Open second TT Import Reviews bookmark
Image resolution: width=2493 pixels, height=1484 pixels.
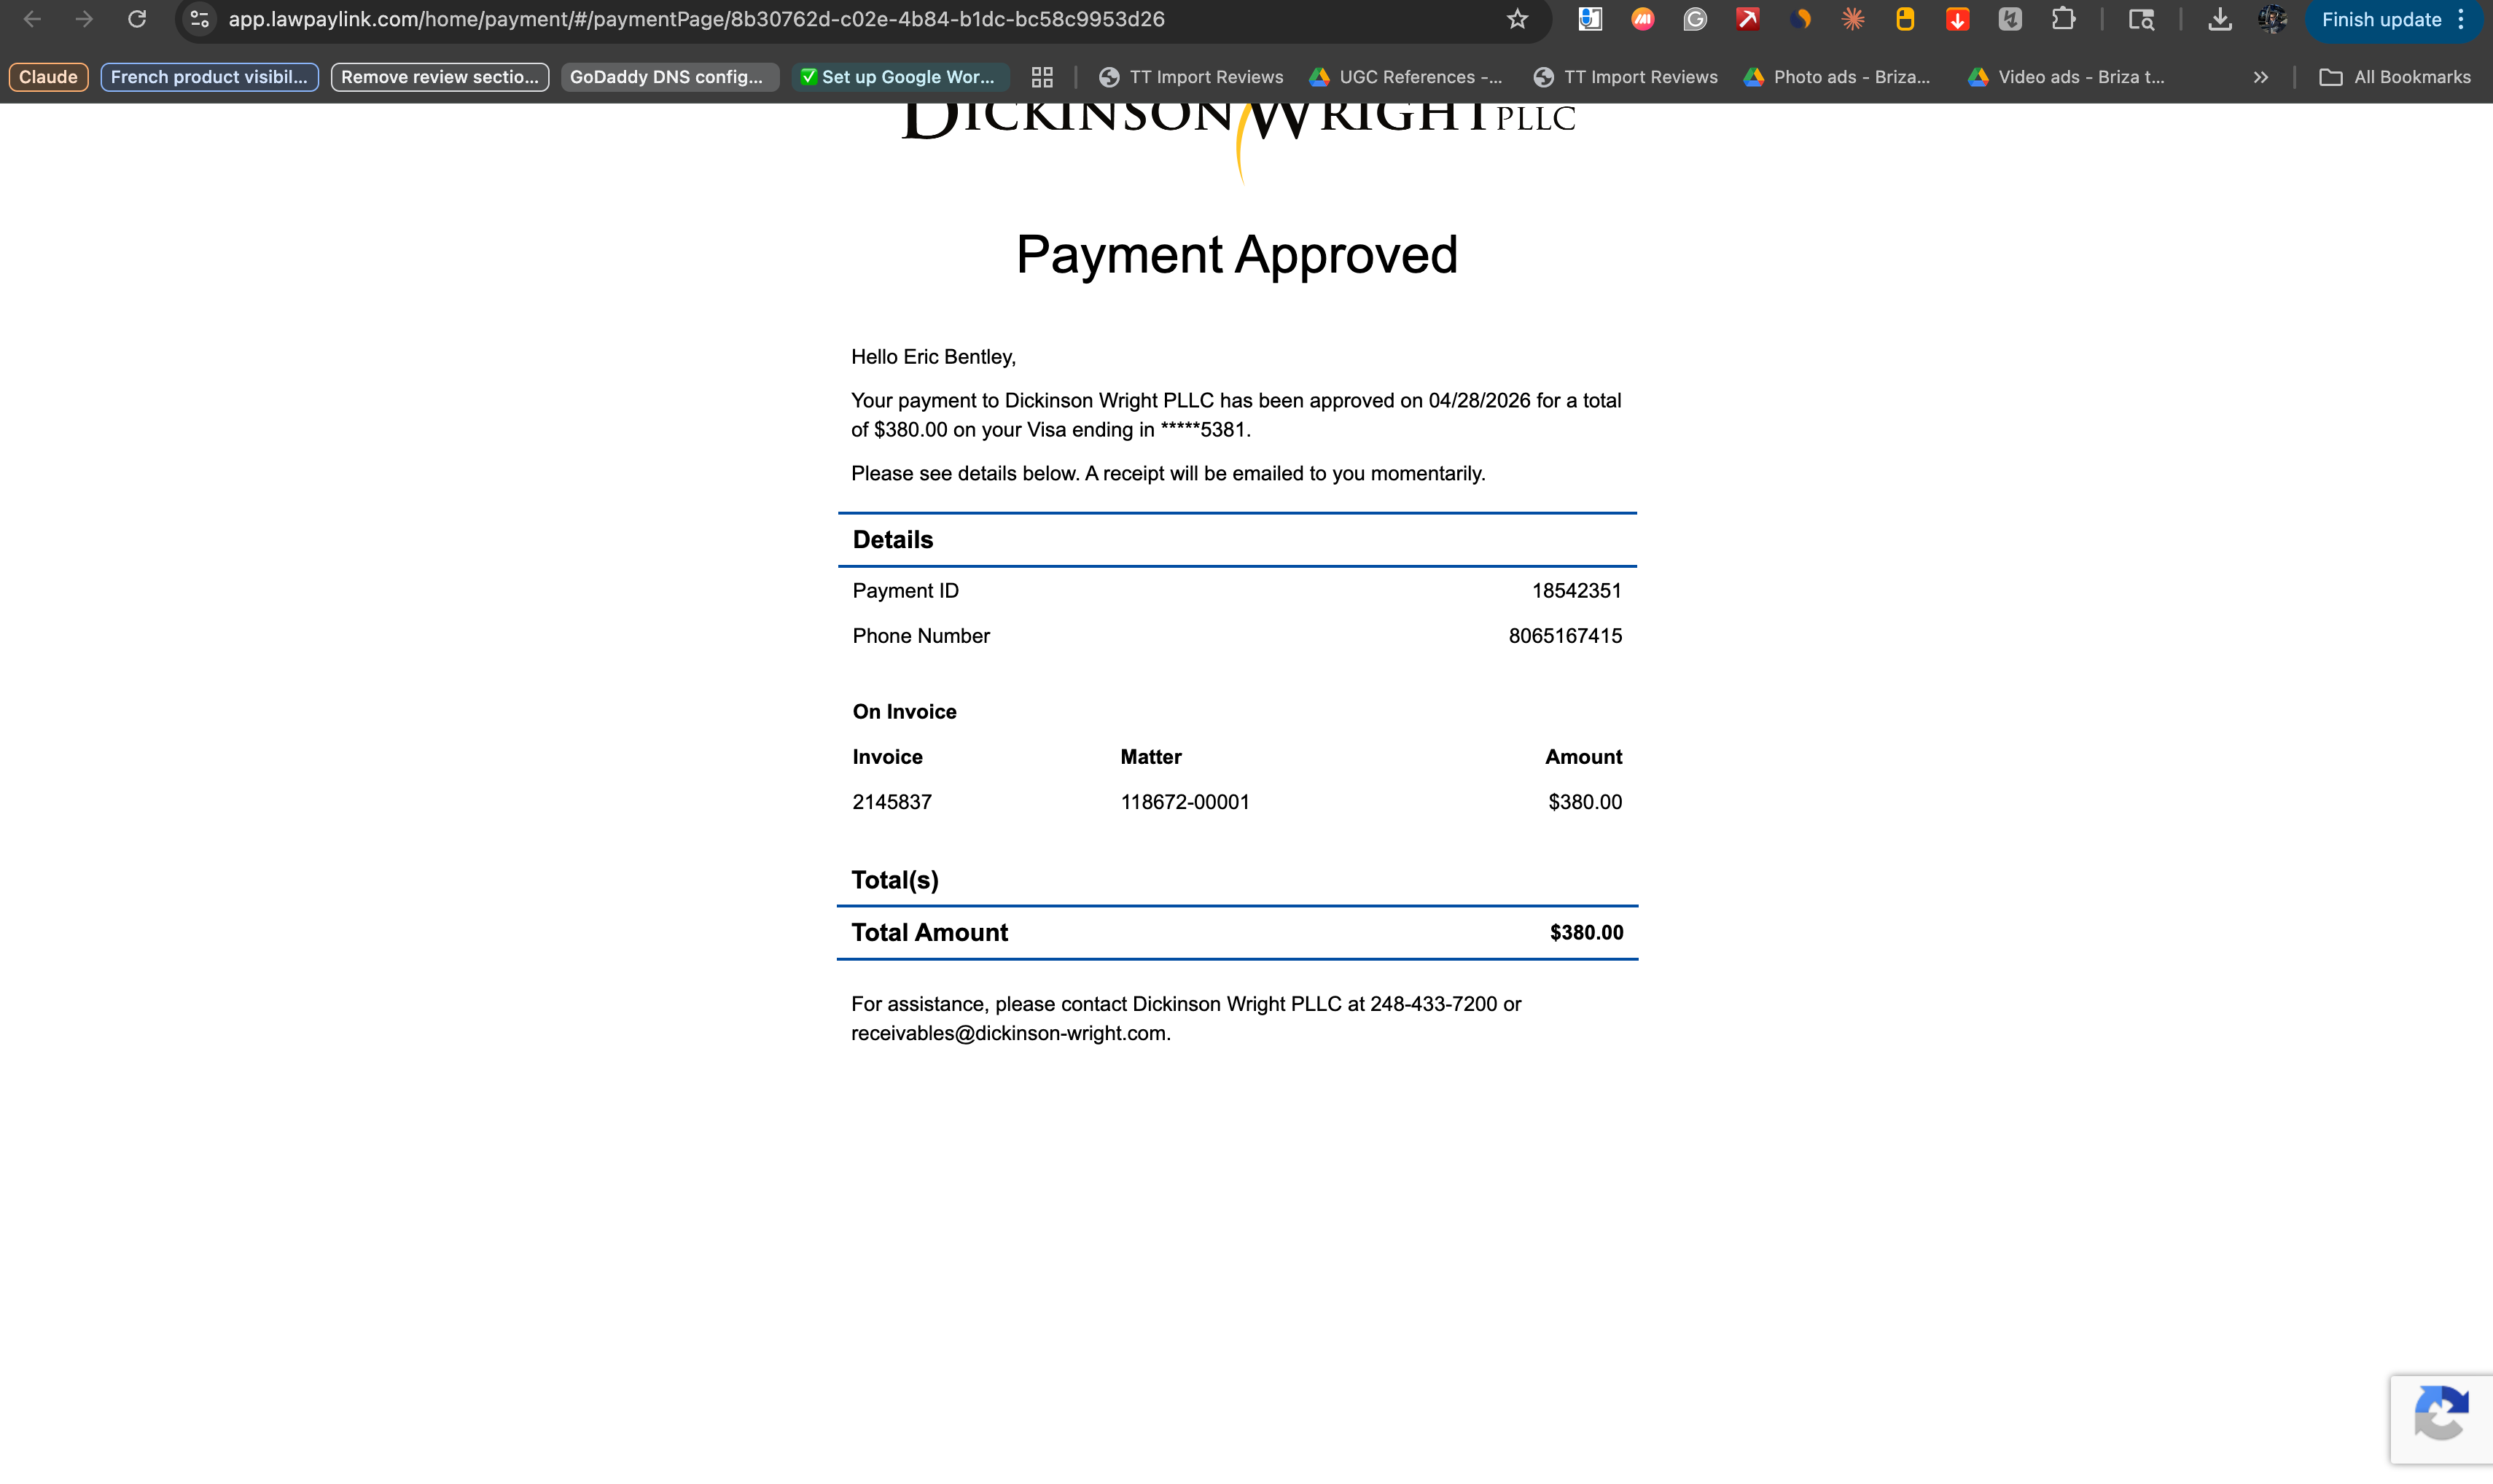coord(1626,77)
